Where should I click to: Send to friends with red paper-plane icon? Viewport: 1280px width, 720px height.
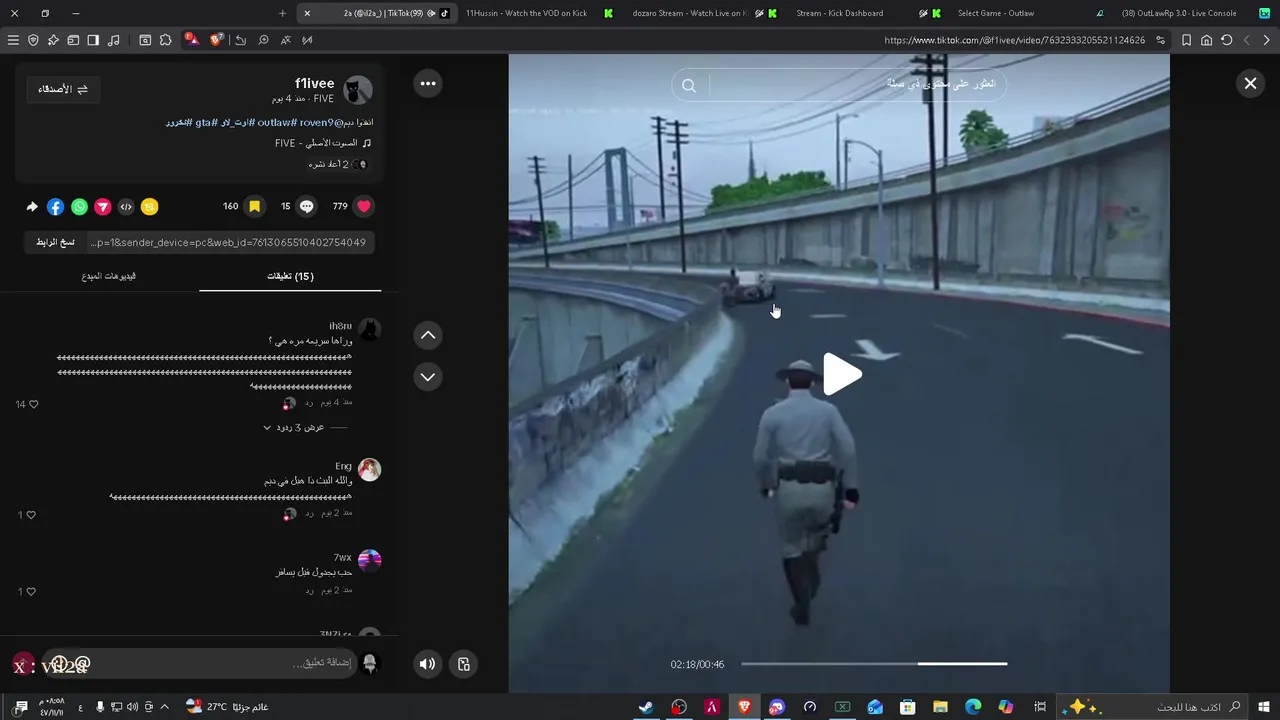click(x=103, y=207)
